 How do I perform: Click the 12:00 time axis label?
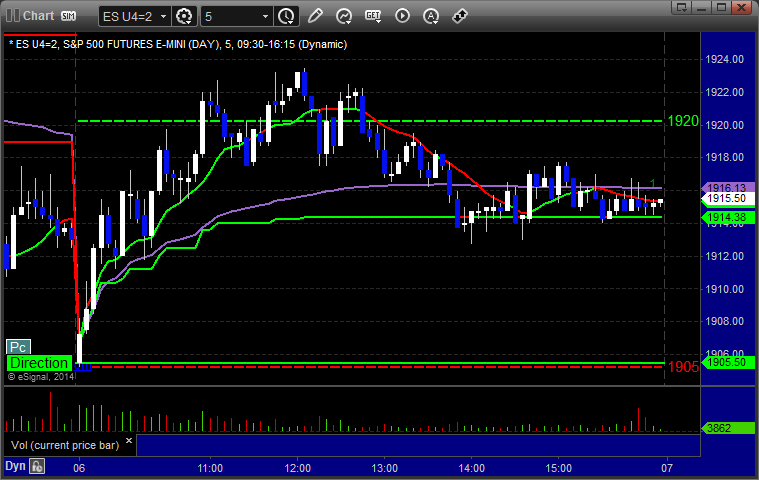pos(298,467)
